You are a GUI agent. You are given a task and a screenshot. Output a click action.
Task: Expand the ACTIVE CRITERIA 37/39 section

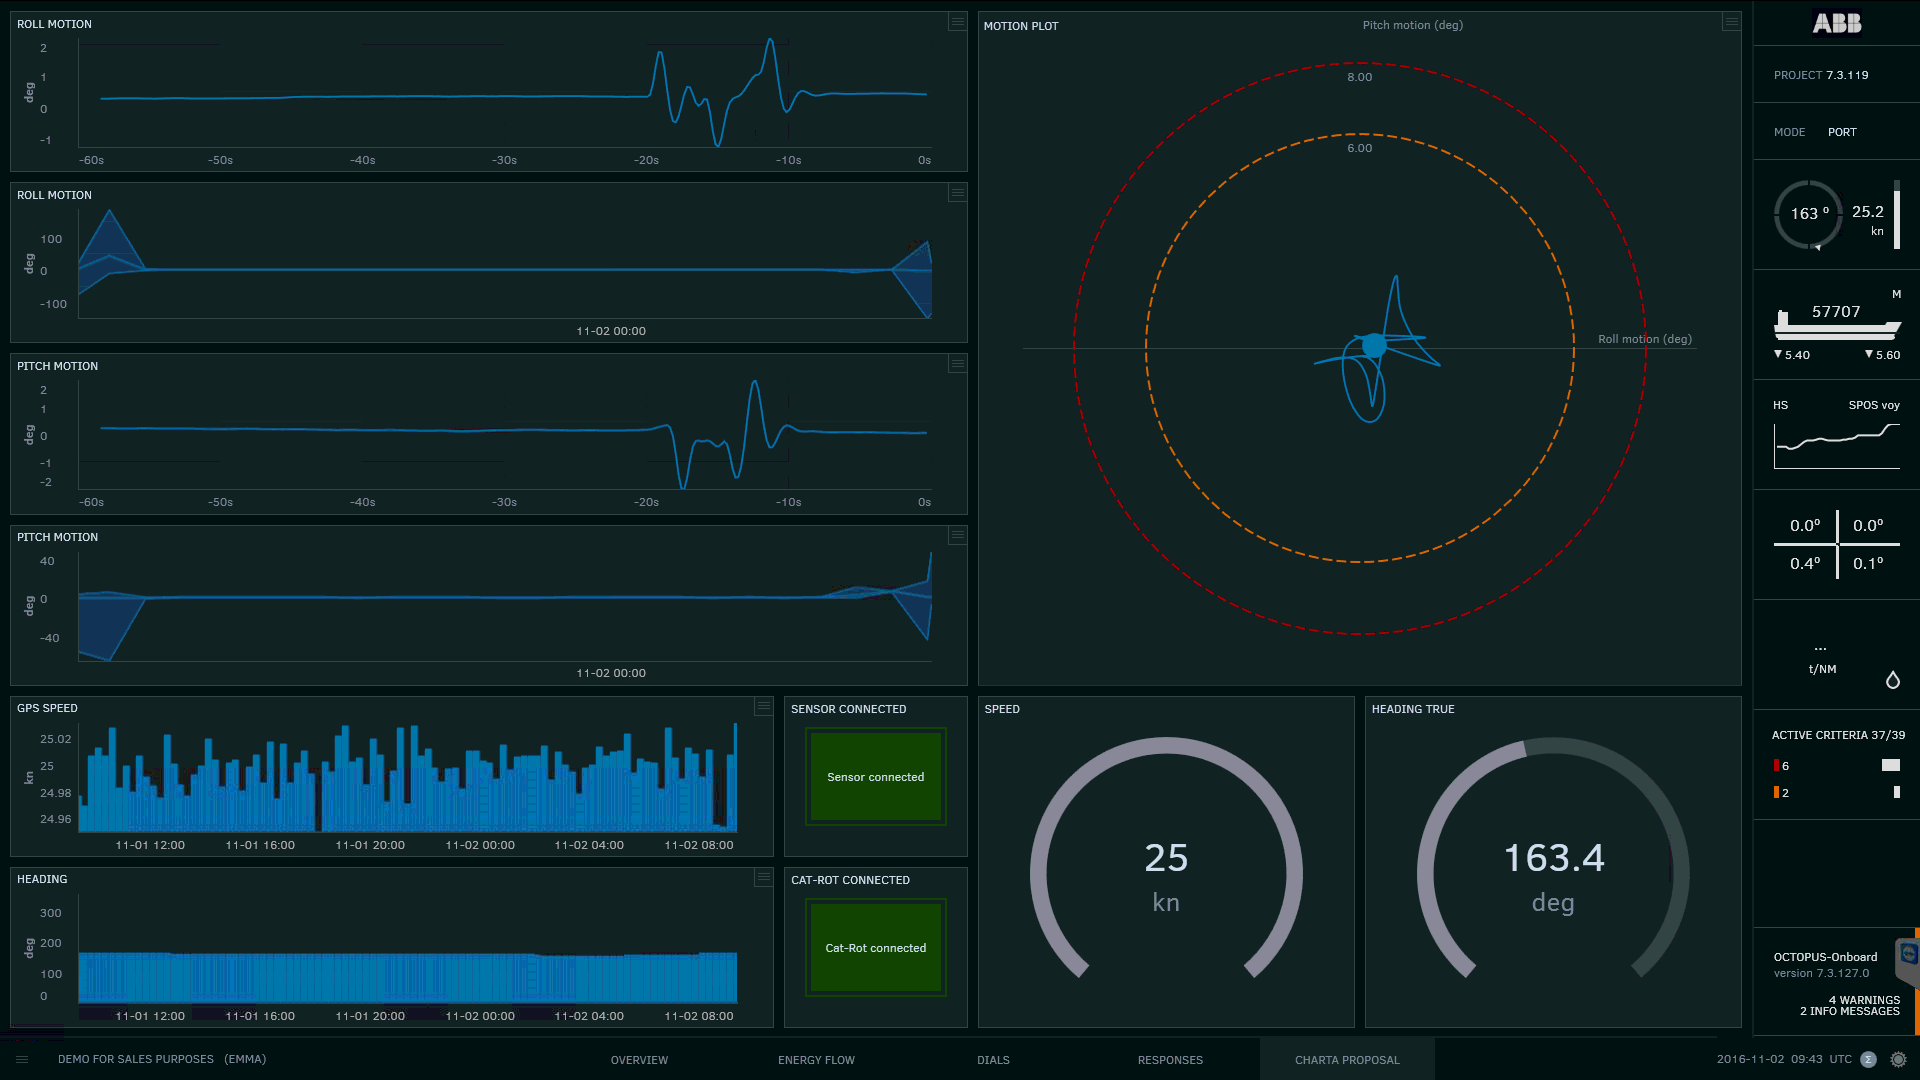pos(1838,735)
